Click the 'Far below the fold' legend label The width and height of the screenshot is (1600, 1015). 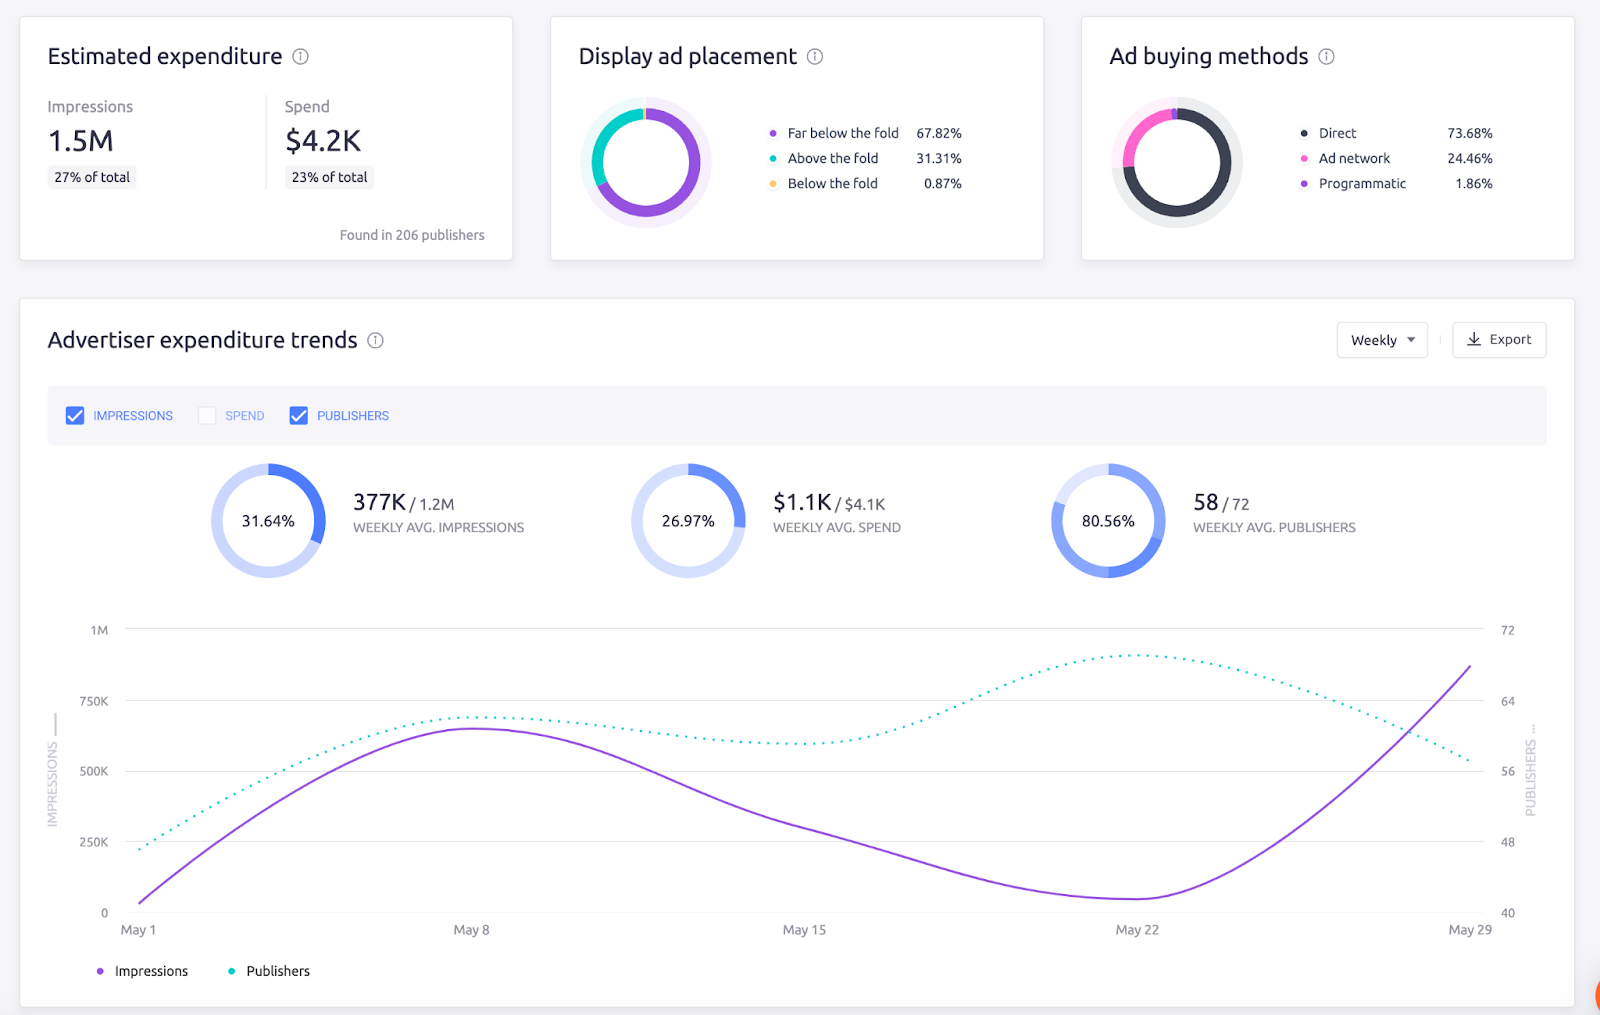click(843, 133)
